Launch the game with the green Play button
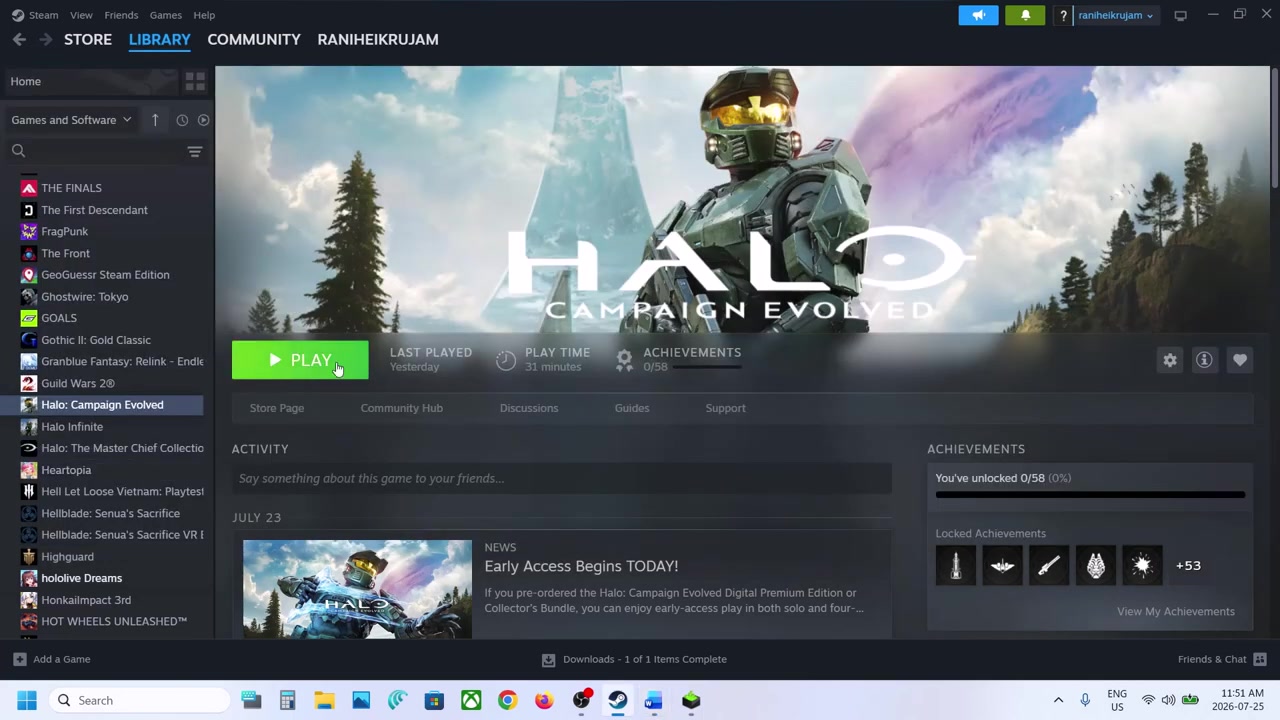This screenshot has width=1280, height=720. 300,360
